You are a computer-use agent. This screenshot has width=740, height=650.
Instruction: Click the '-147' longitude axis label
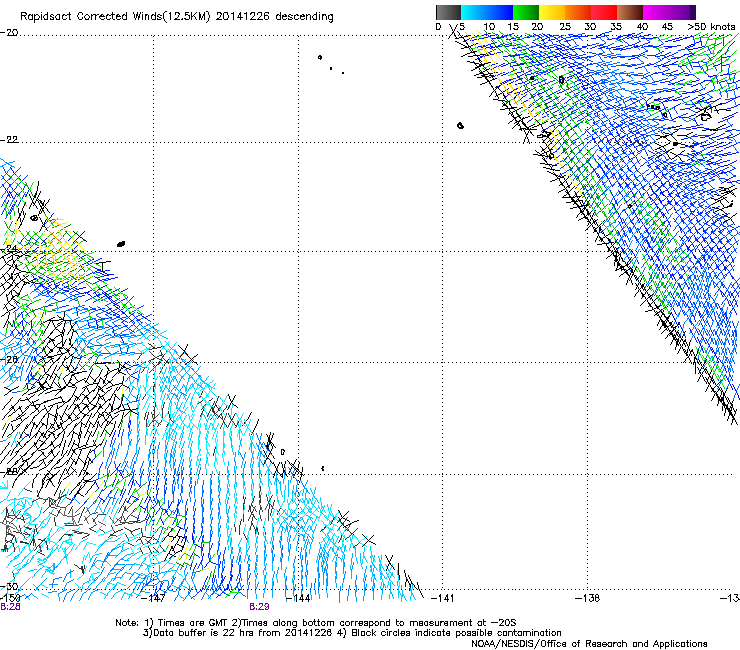(153, 598)
